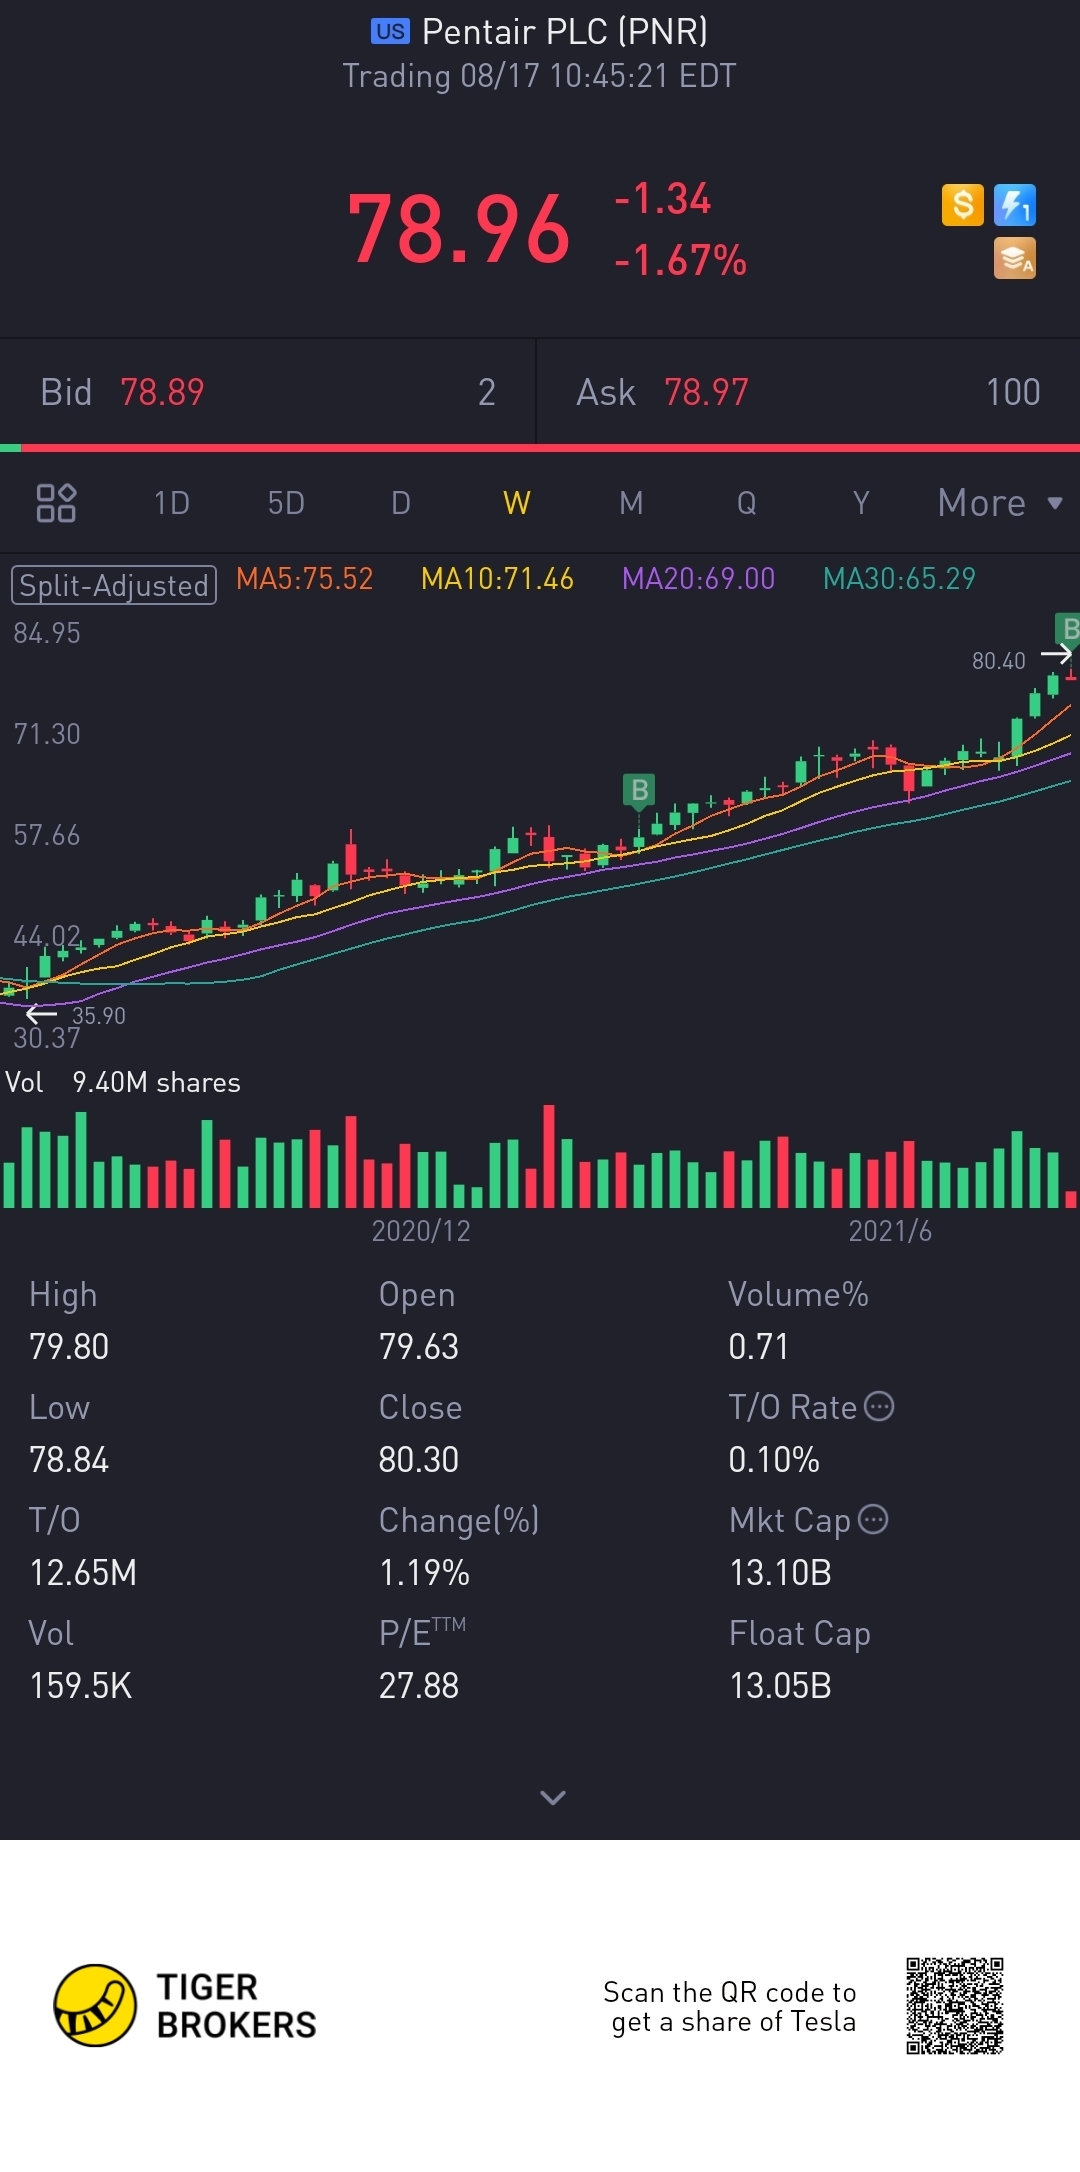
Task: Tap the MA20:69.00 indicator label
Action: [698, 579]
